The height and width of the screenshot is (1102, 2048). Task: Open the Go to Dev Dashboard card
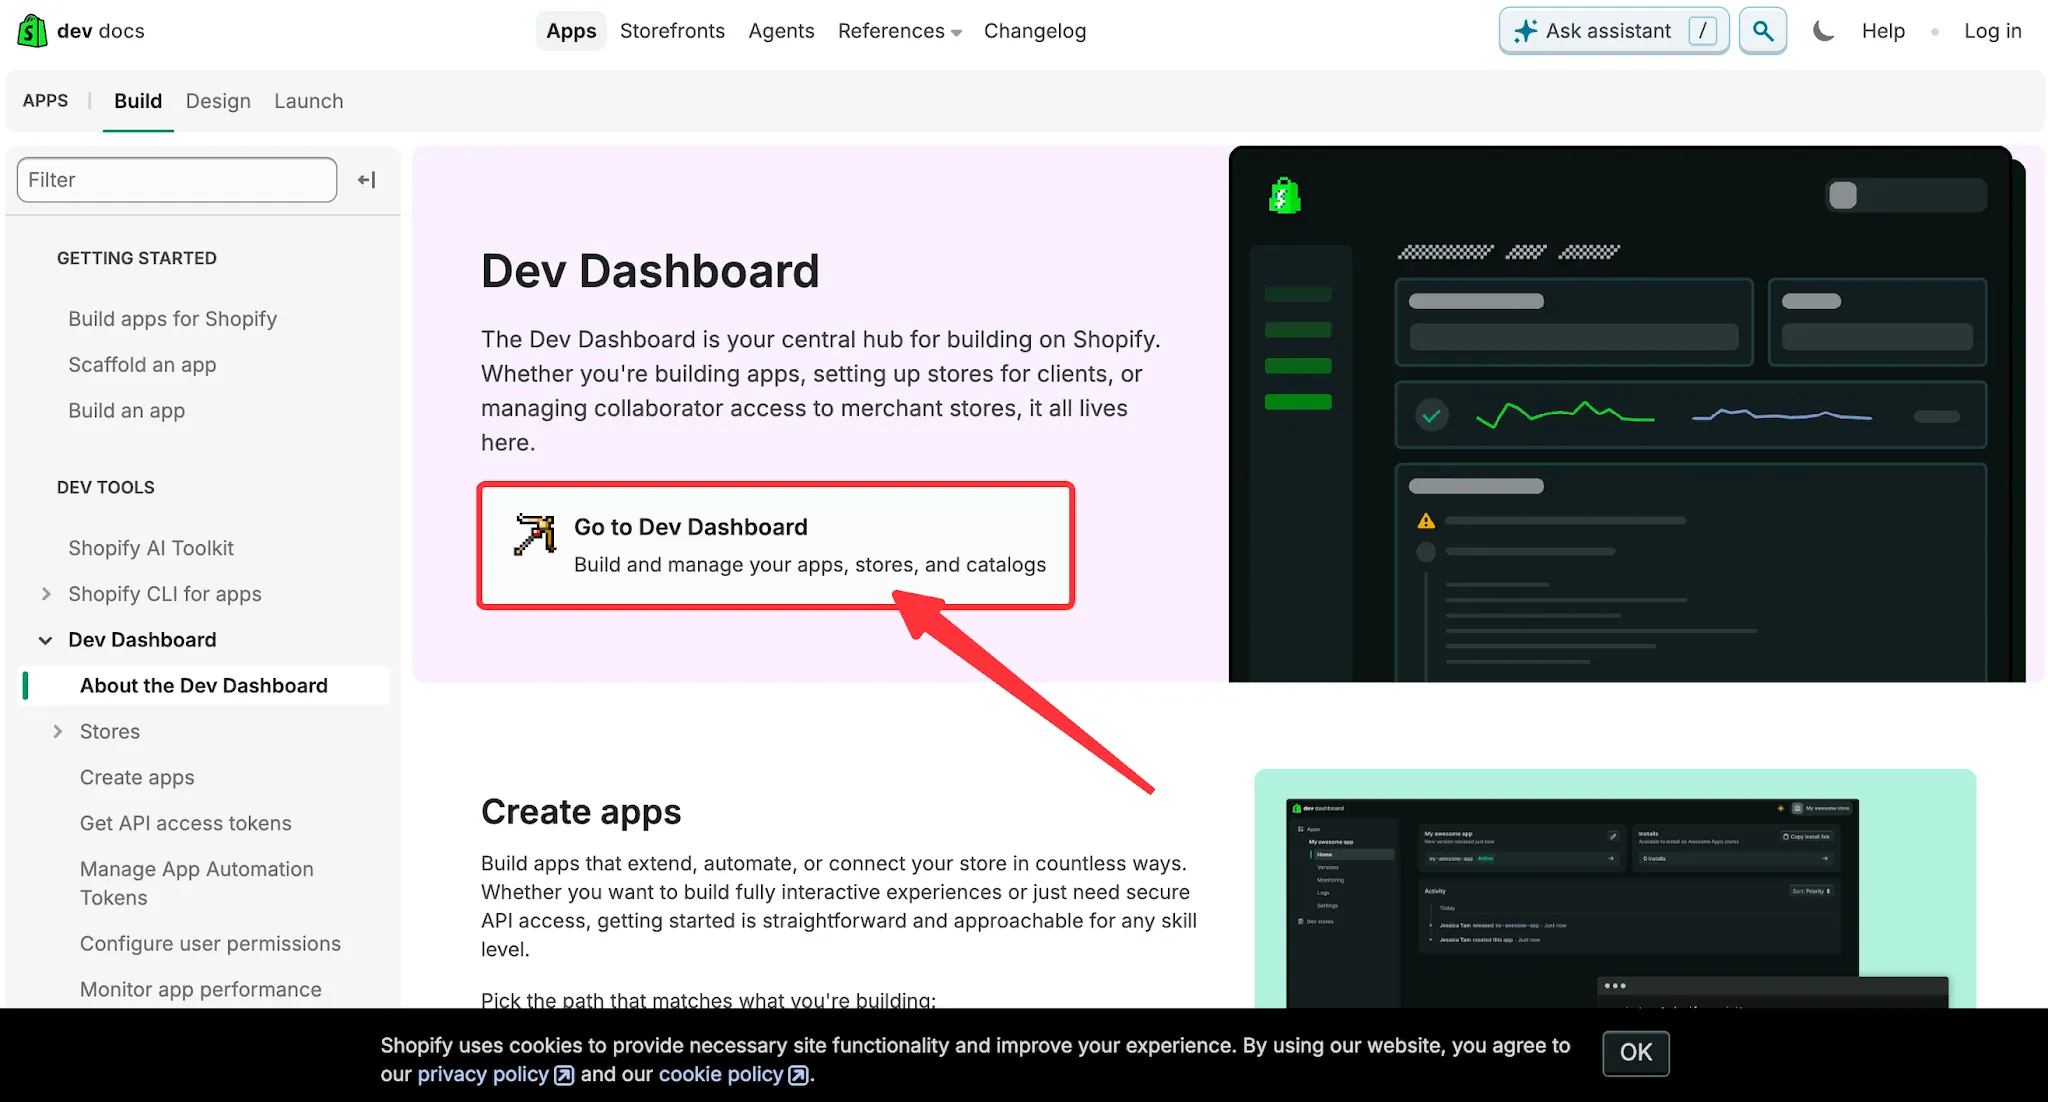point(776,546)
